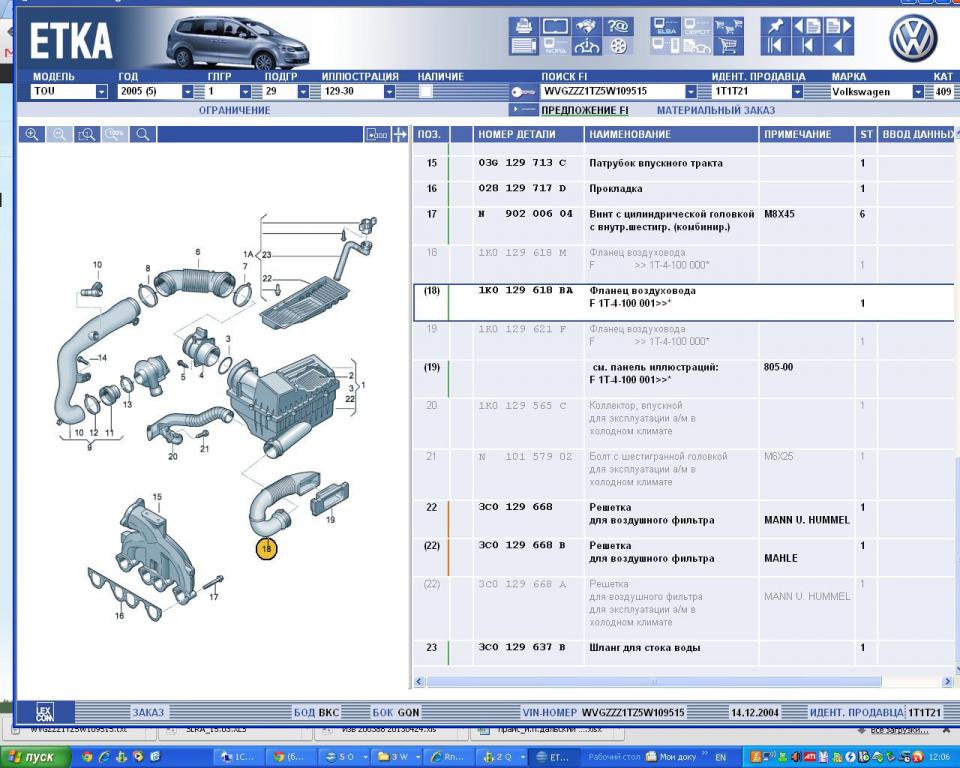Click the parts list icon below the printer
Image resolution: width=960 pixels, height=768 pixels.
pyautogui.click(x=523, y=46)
